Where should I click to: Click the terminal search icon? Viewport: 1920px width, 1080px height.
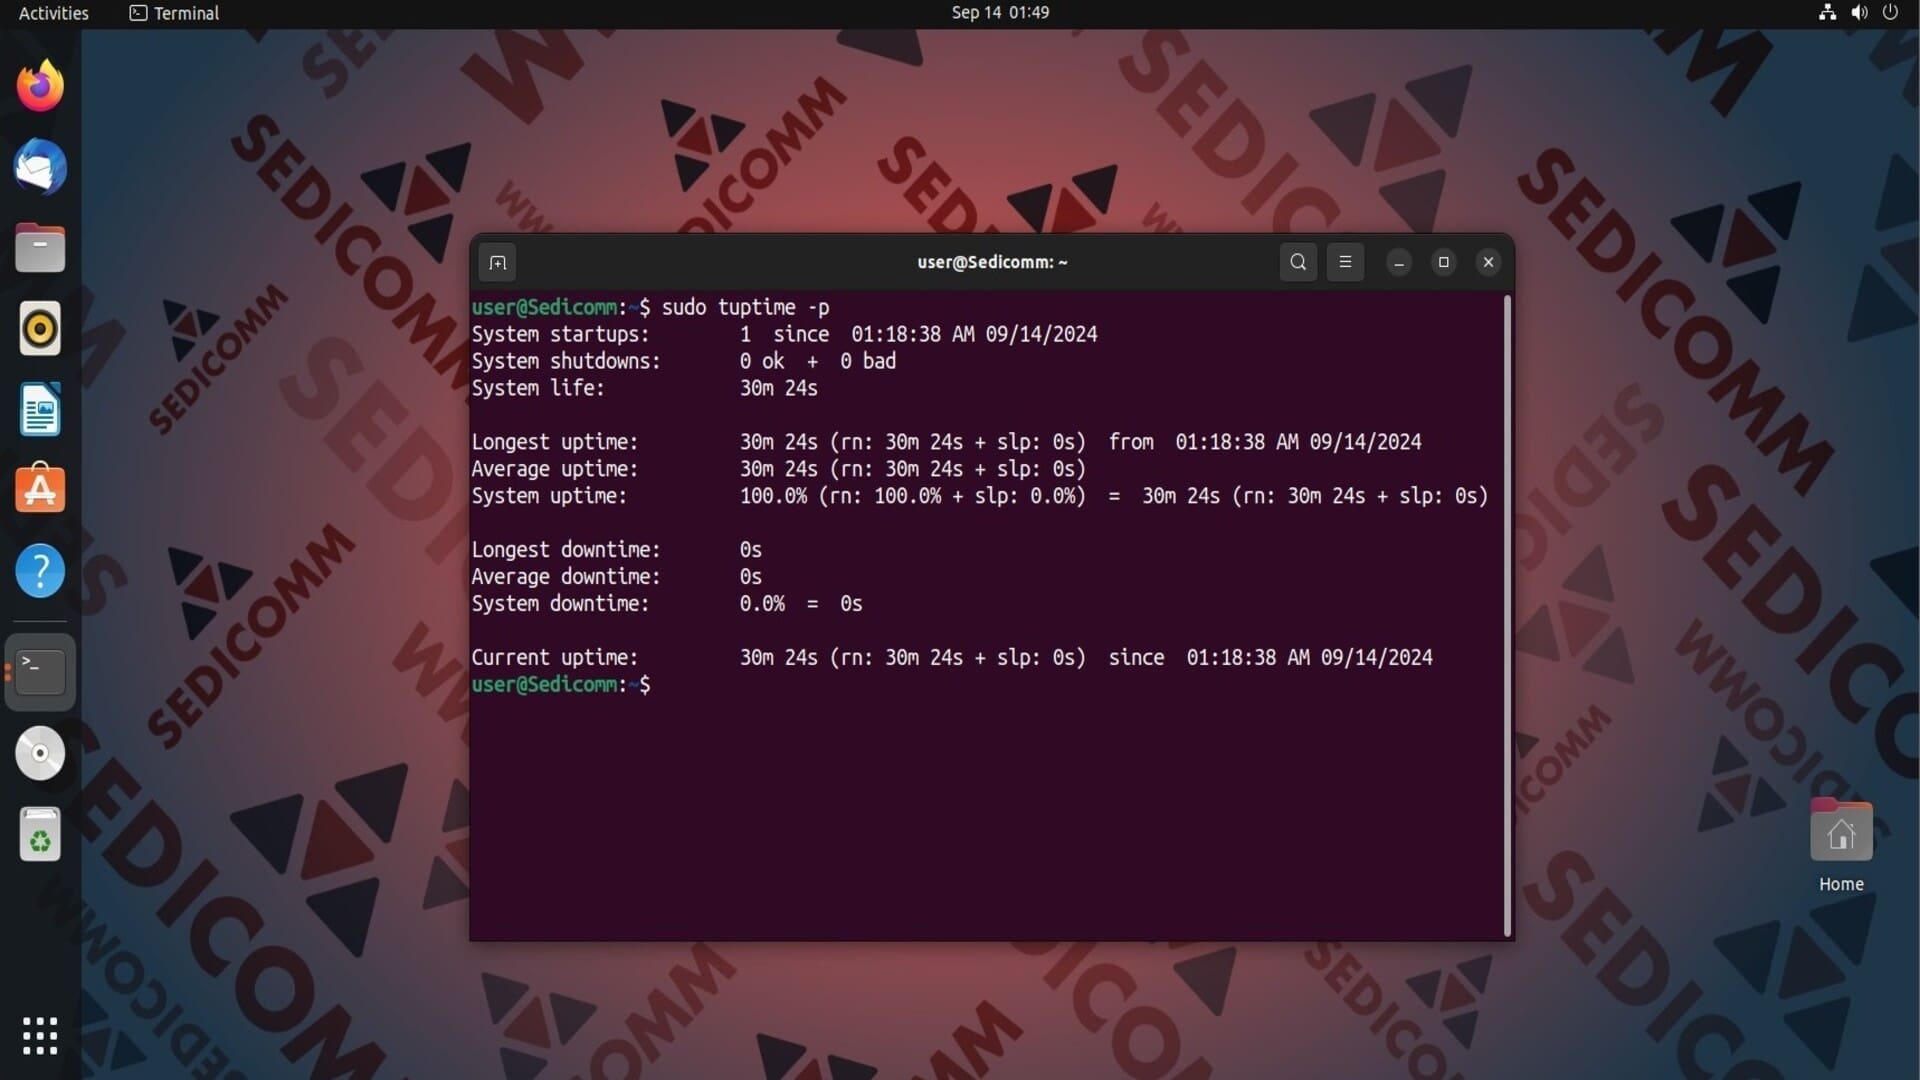coord(1298,262)
